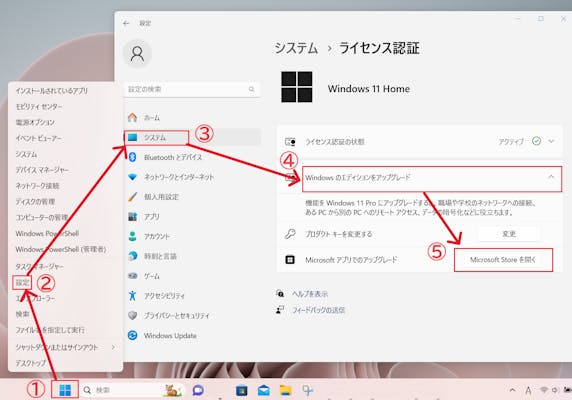Collapse Windows のエディションをアップグレード section
572x400 pixels.
pyautogui.click(x=551, y=177)
